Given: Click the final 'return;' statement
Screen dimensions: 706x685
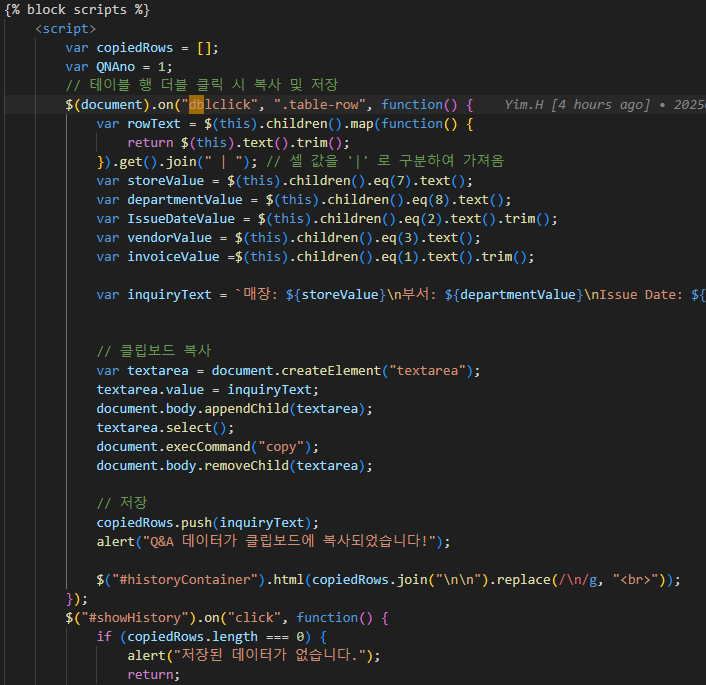Looking at the screenshot, I should tap(154, 675).
